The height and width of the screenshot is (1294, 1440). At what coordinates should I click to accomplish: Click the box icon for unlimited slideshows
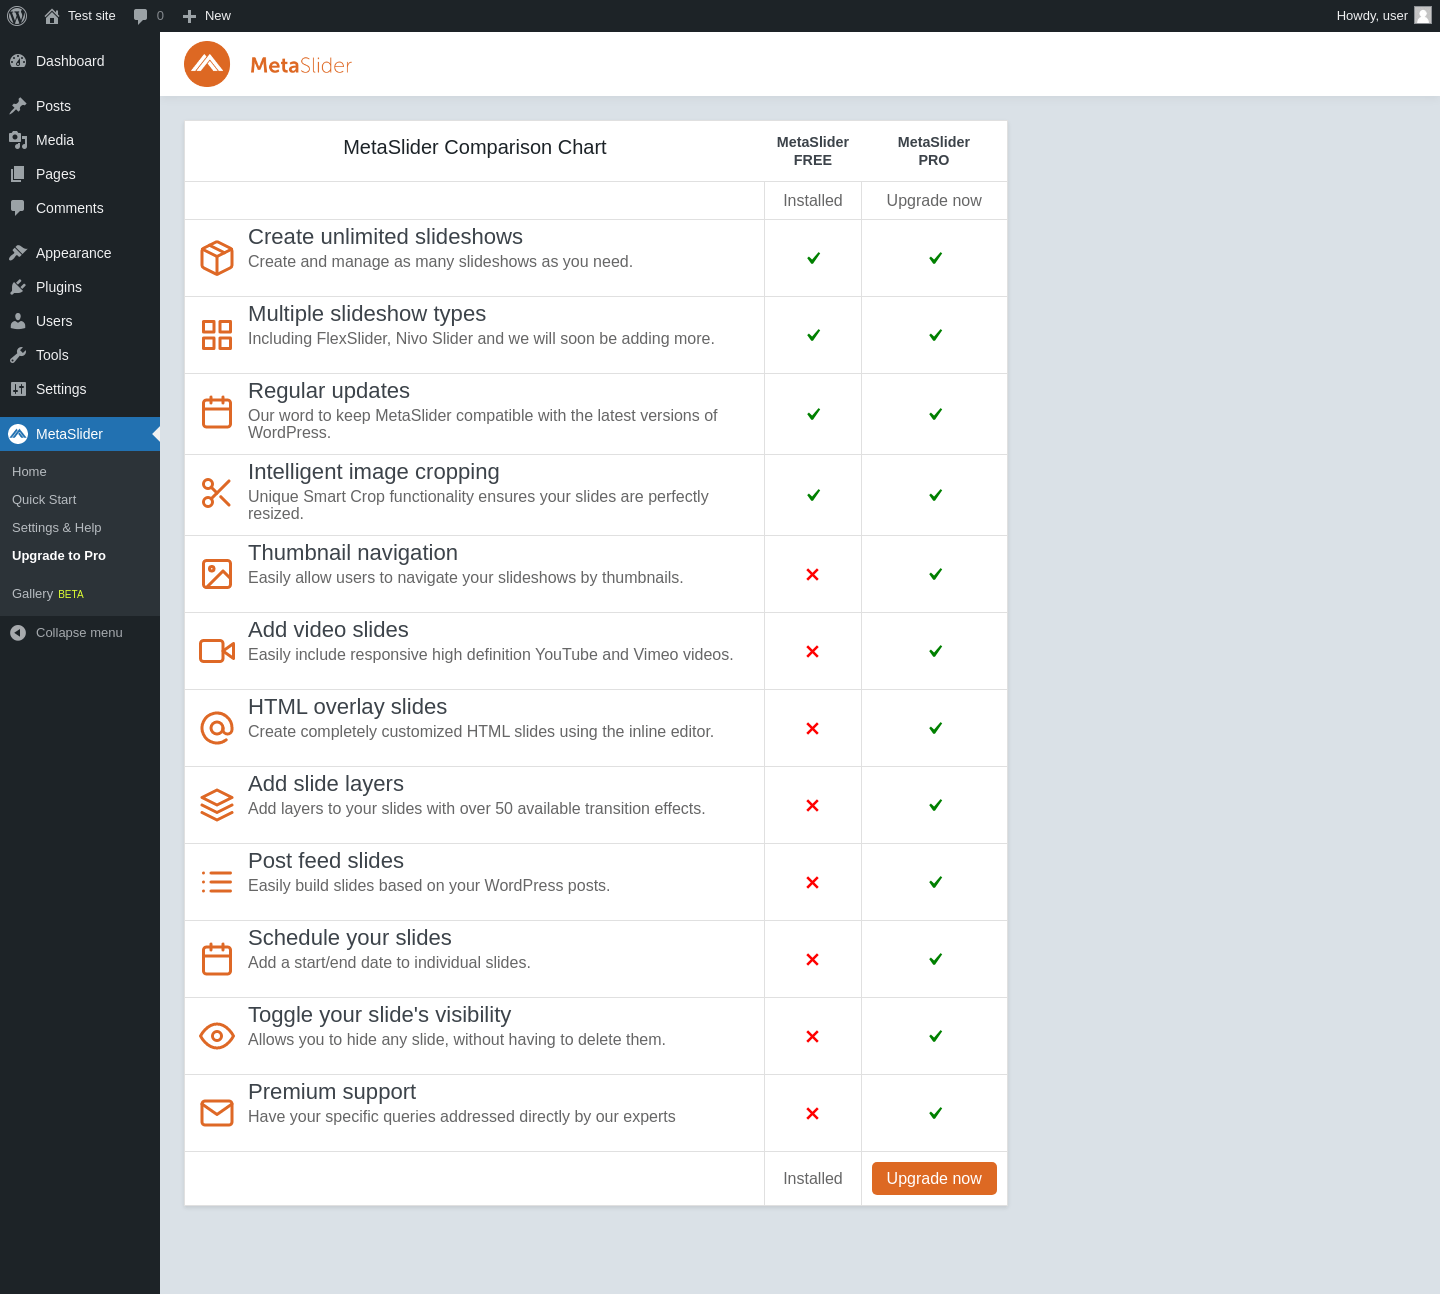(217, 258)
